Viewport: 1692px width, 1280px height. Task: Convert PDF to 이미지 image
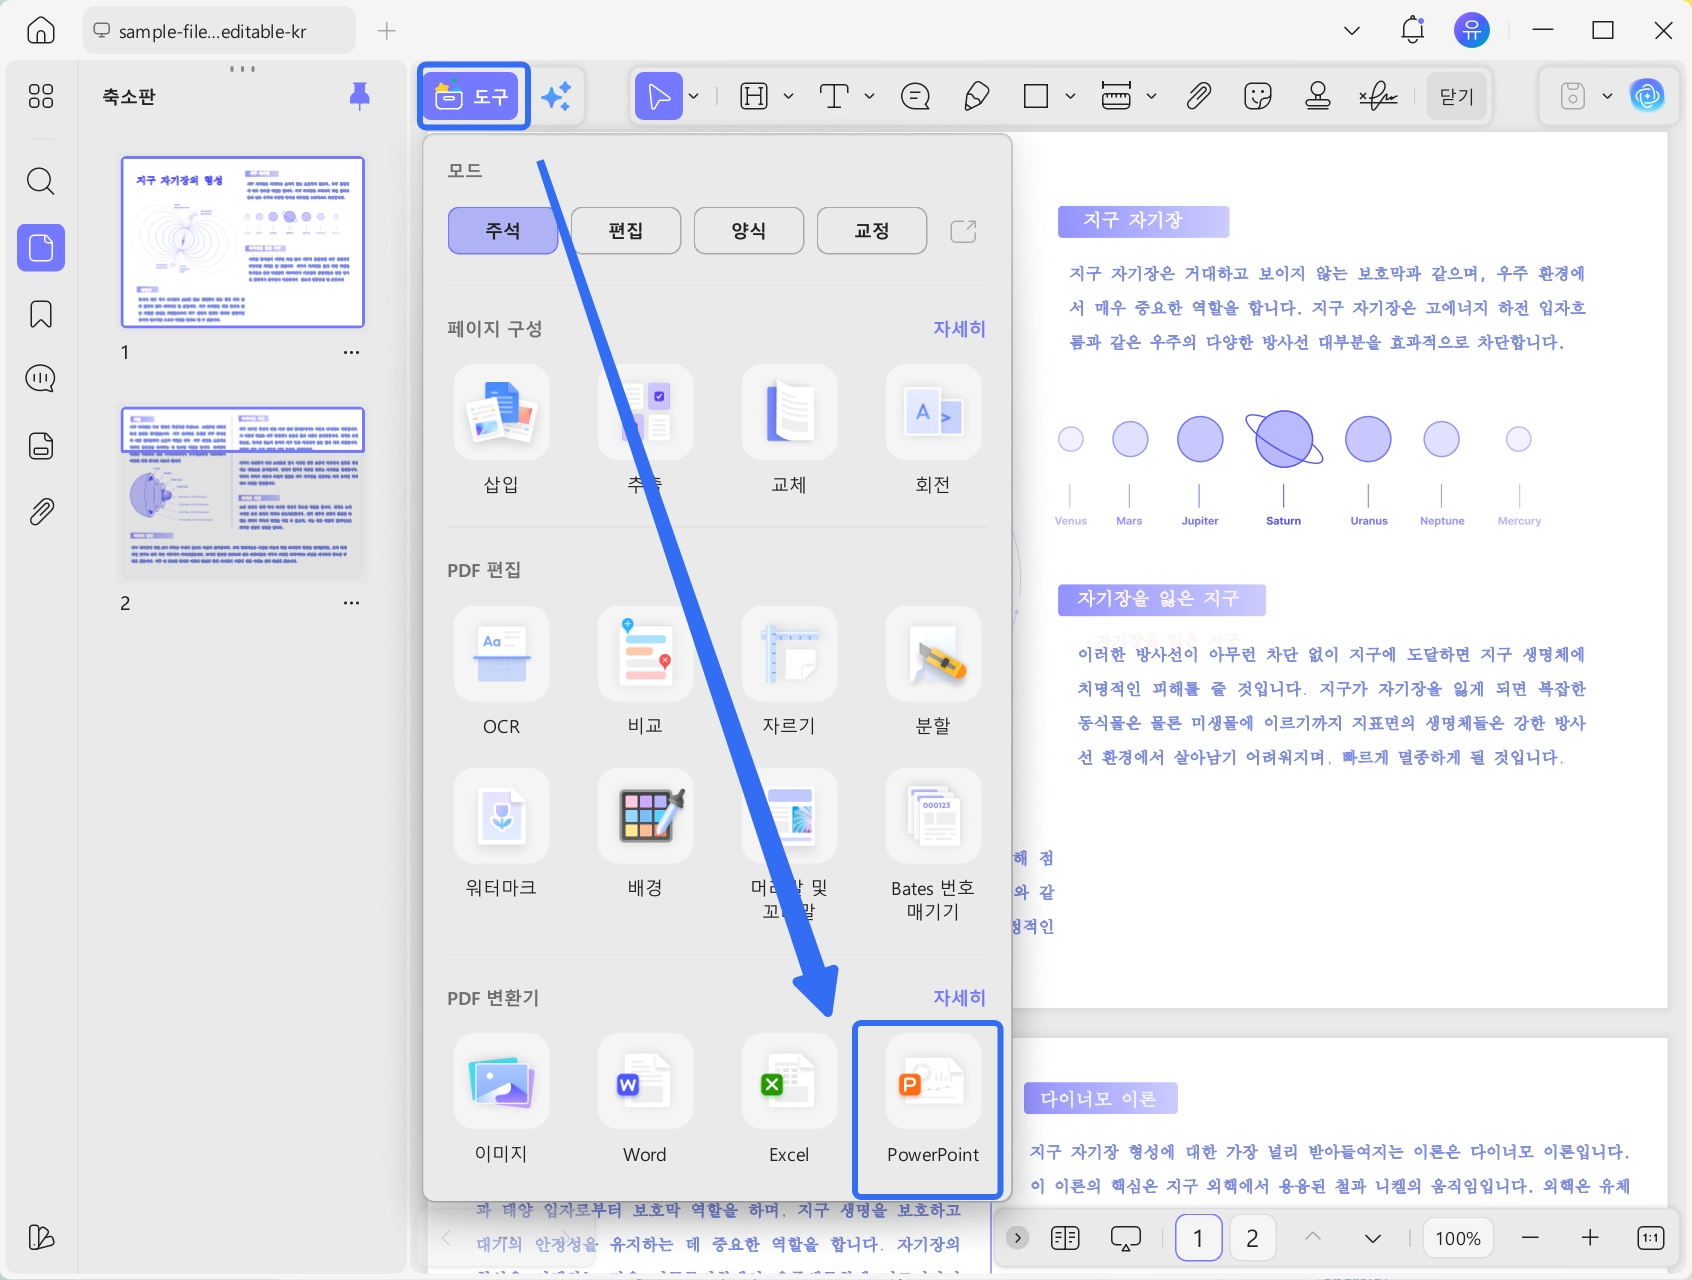pyautogui.click(x=501, y=1100)
